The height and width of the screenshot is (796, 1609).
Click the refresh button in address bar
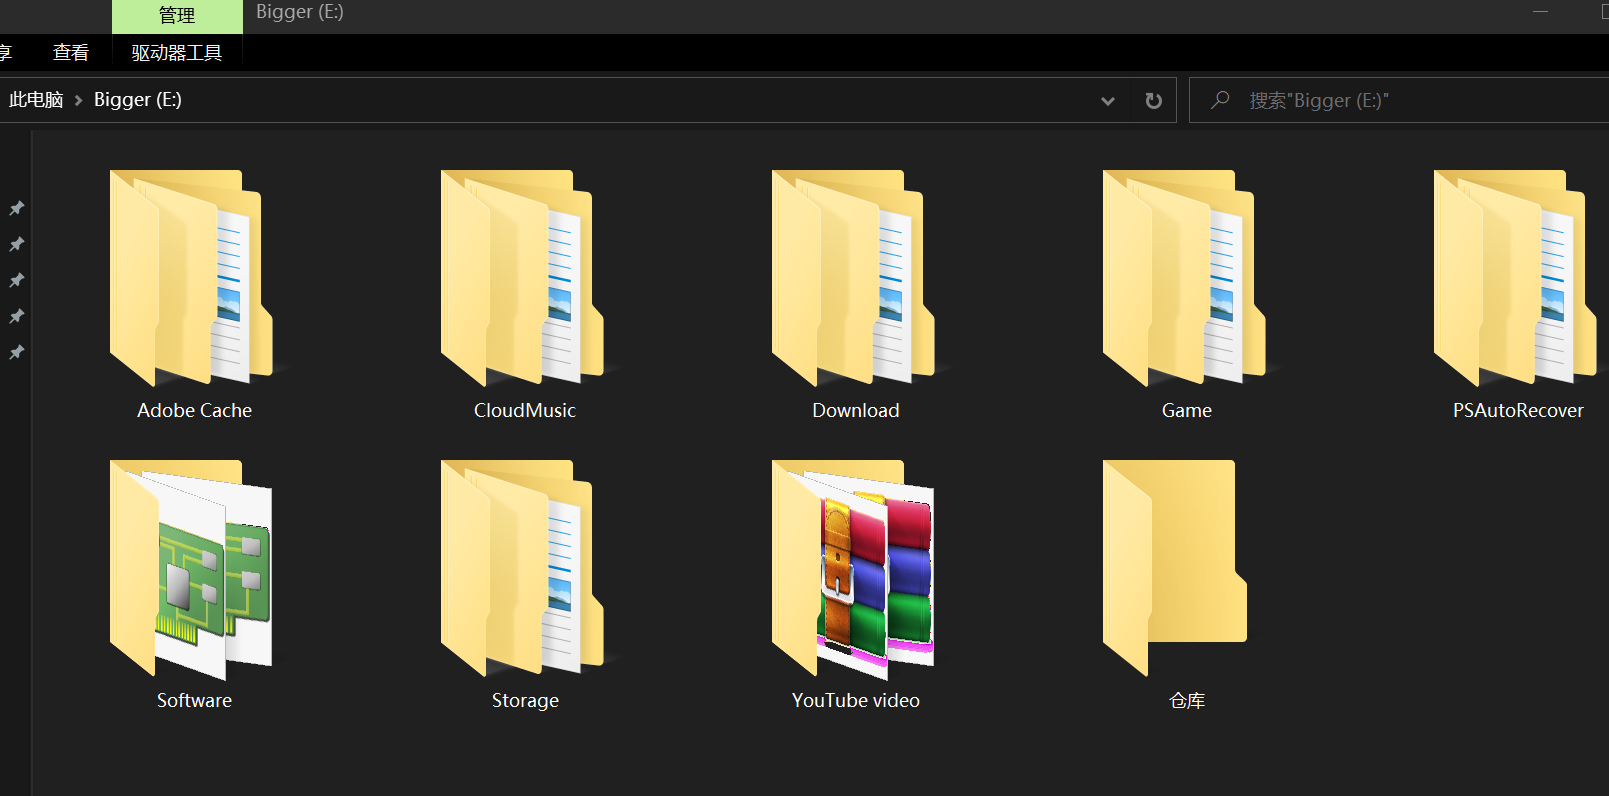pyautogui.click(x=1153, y=101)
